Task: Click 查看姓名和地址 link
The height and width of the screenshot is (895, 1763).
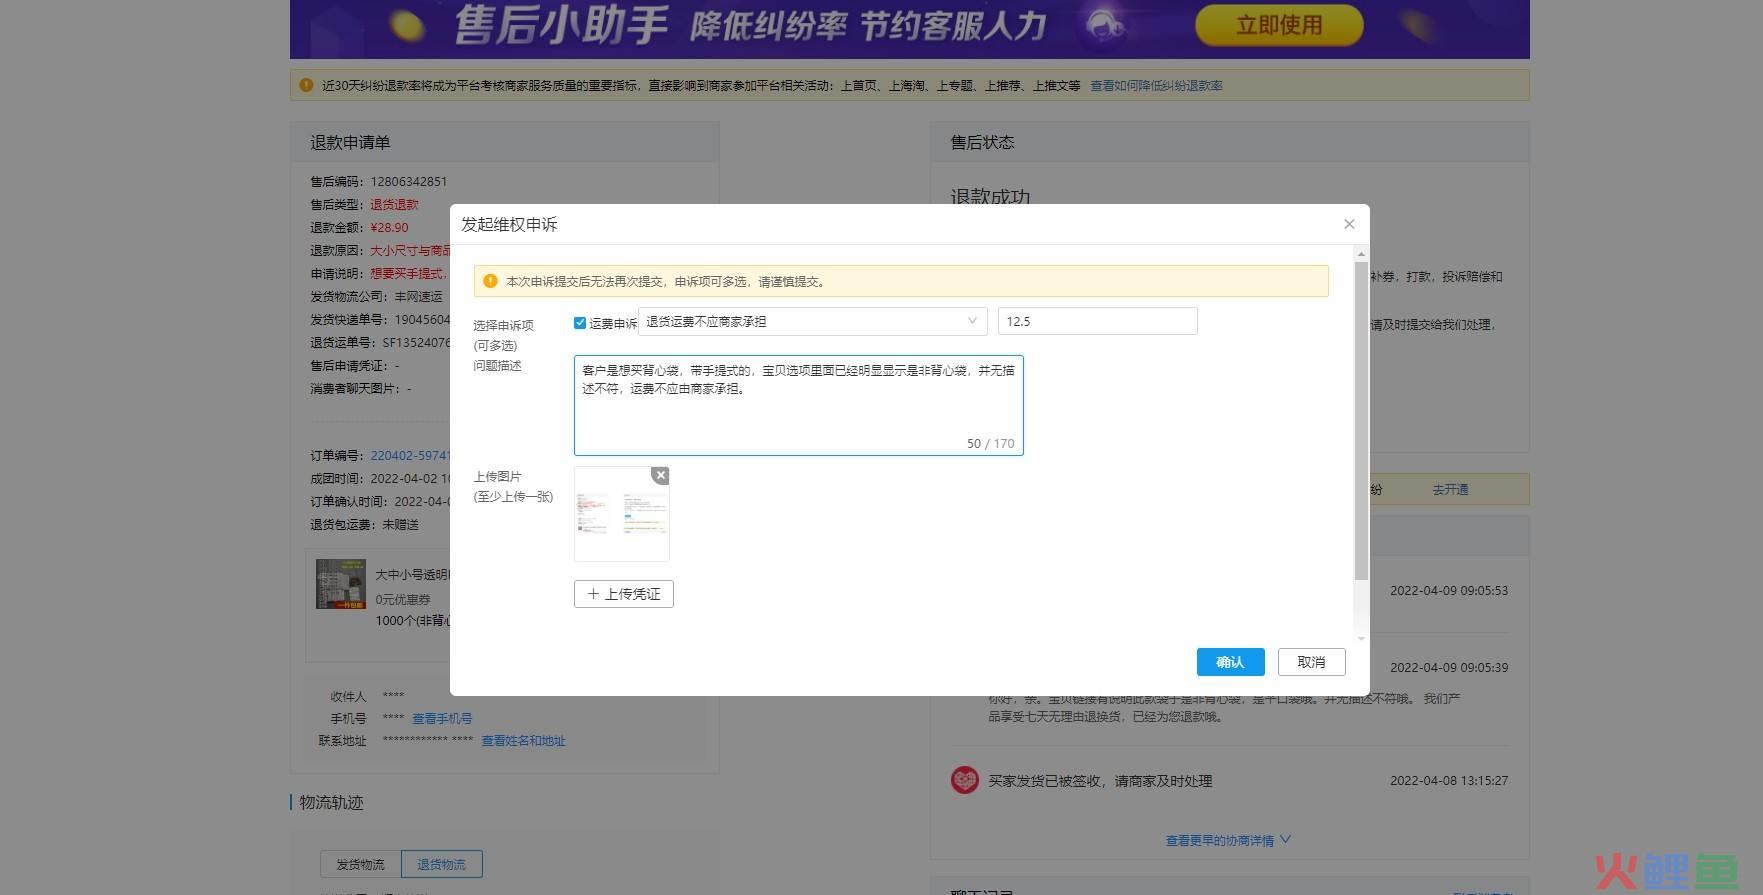Action: pyautogui.click(x=523, y=741)
